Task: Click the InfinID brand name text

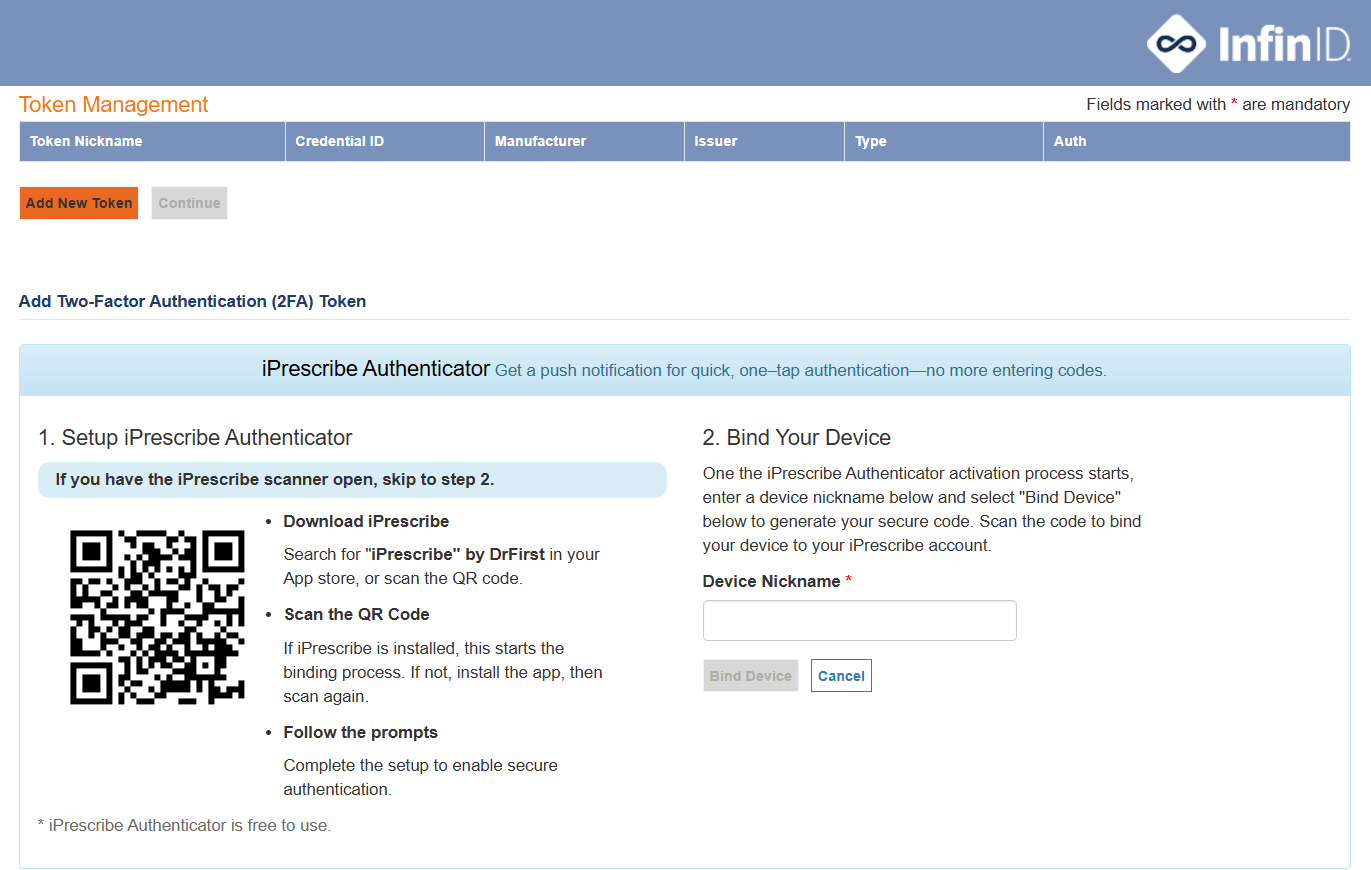Action: (1284, 45)
